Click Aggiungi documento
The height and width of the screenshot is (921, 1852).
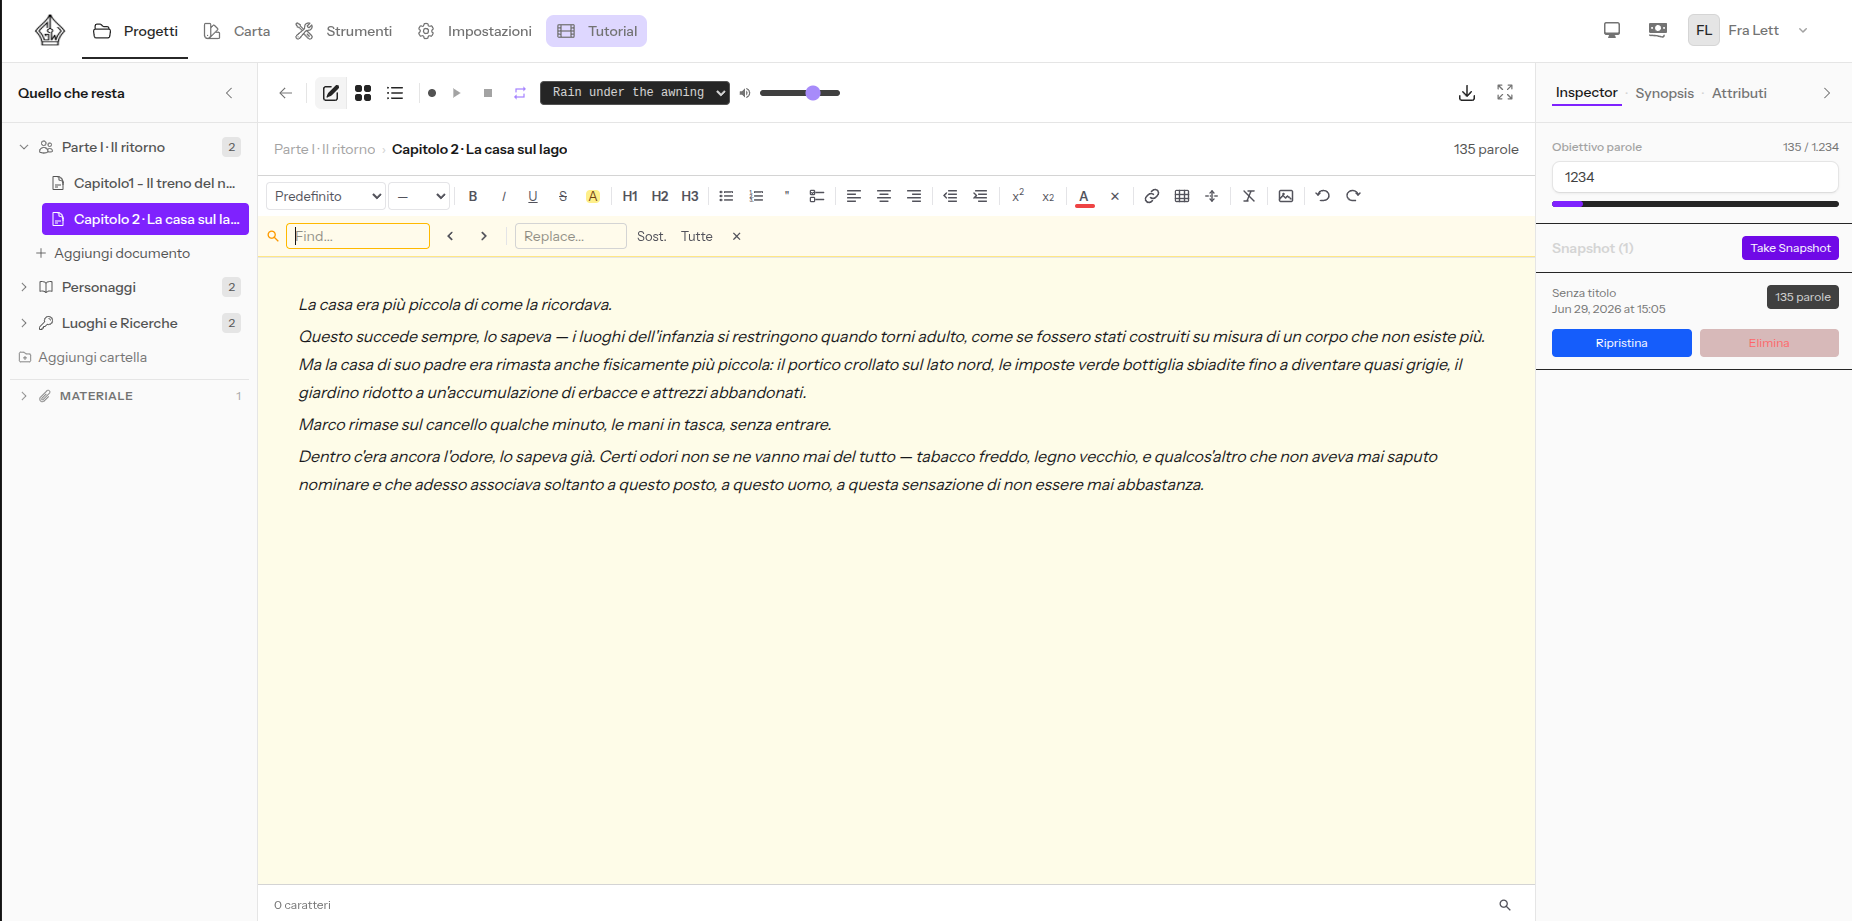[x=113, y=253]
